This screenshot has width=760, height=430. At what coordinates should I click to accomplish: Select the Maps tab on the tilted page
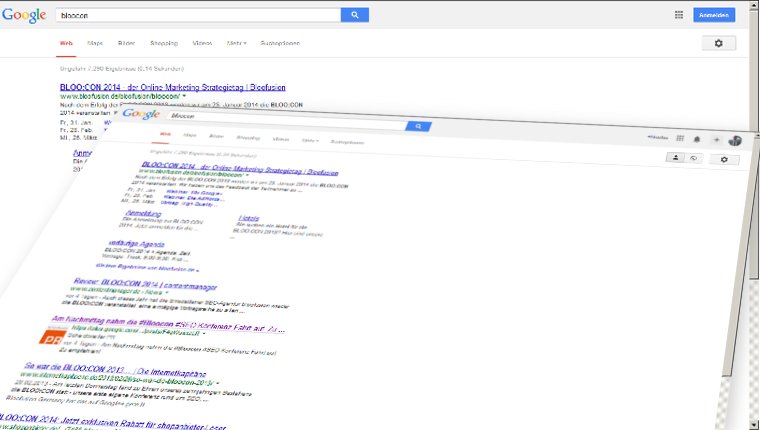(x=190, y=135)
